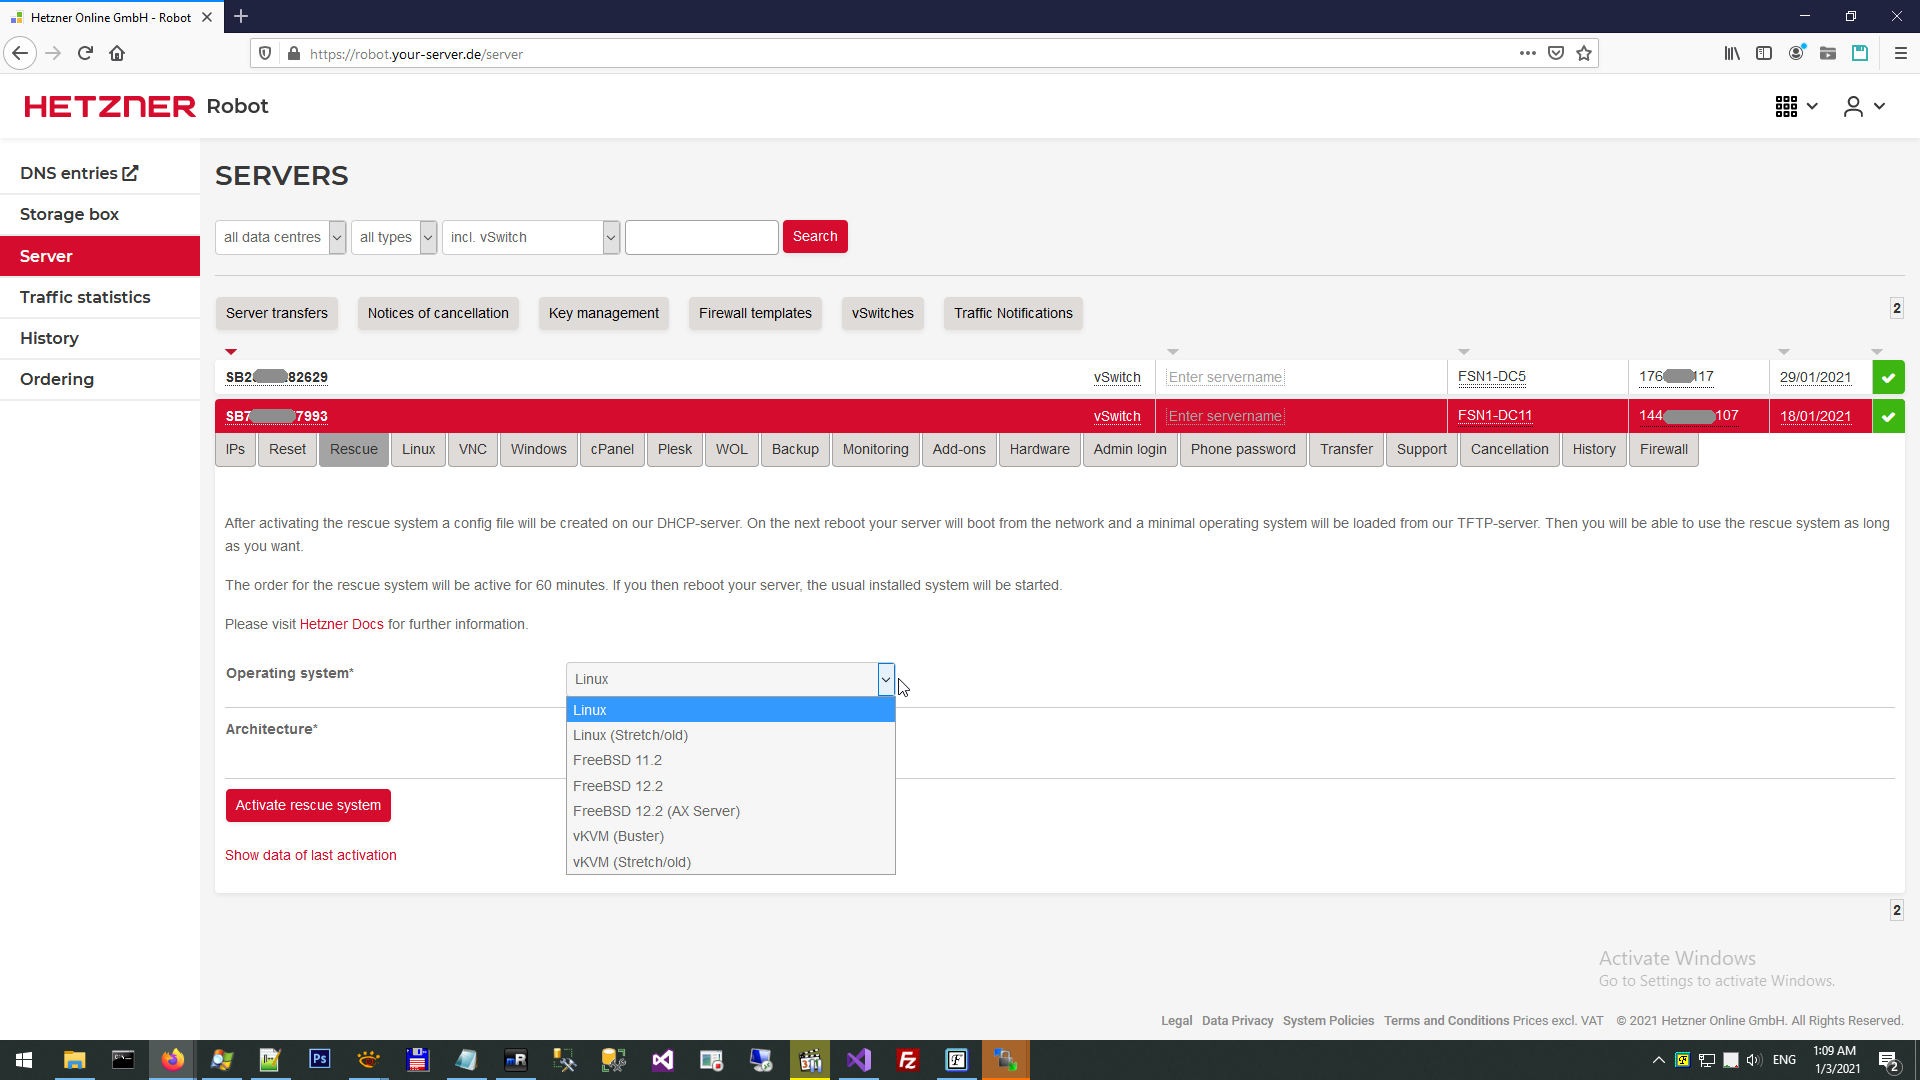Choose vKVM (Buster) from the list
The height and width of the screenshot is (1080, 1920).
click(618, 836)
